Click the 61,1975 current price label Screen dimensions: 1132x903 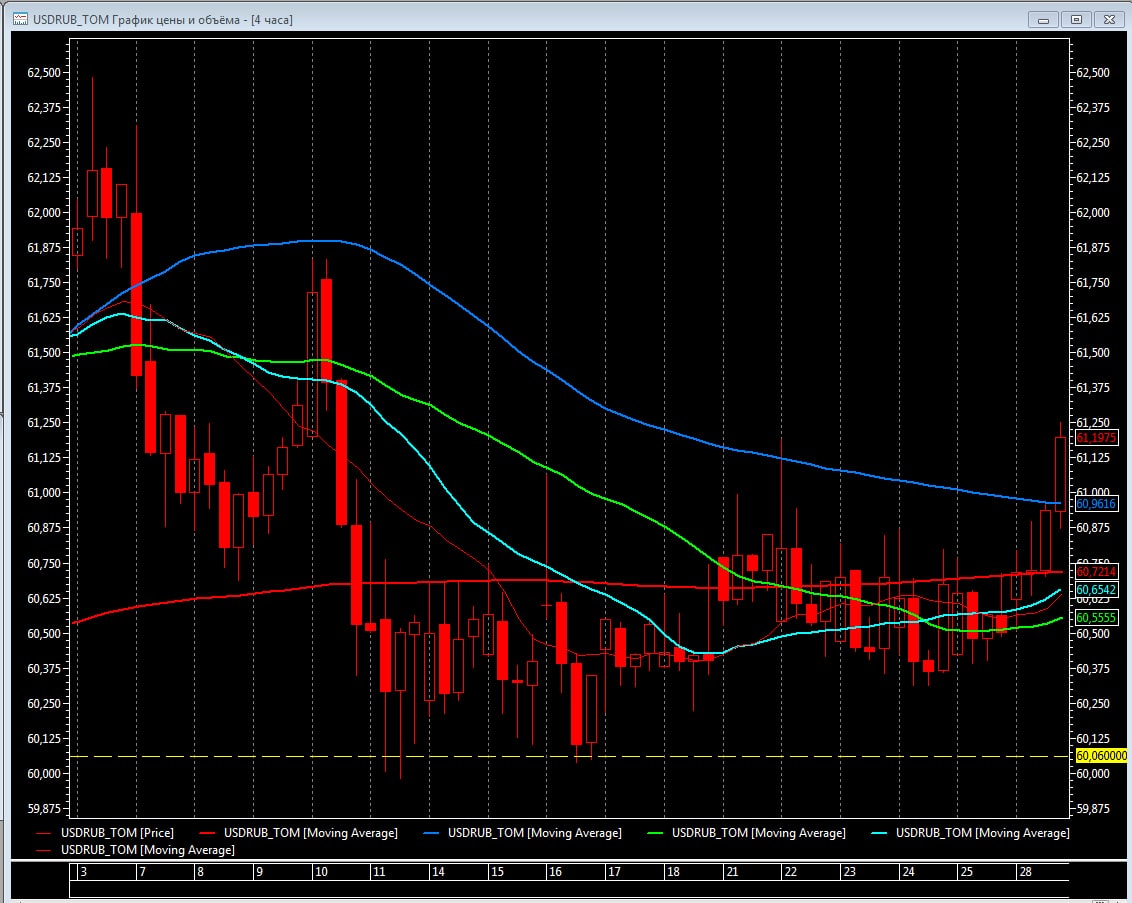tap(1095, 438)
